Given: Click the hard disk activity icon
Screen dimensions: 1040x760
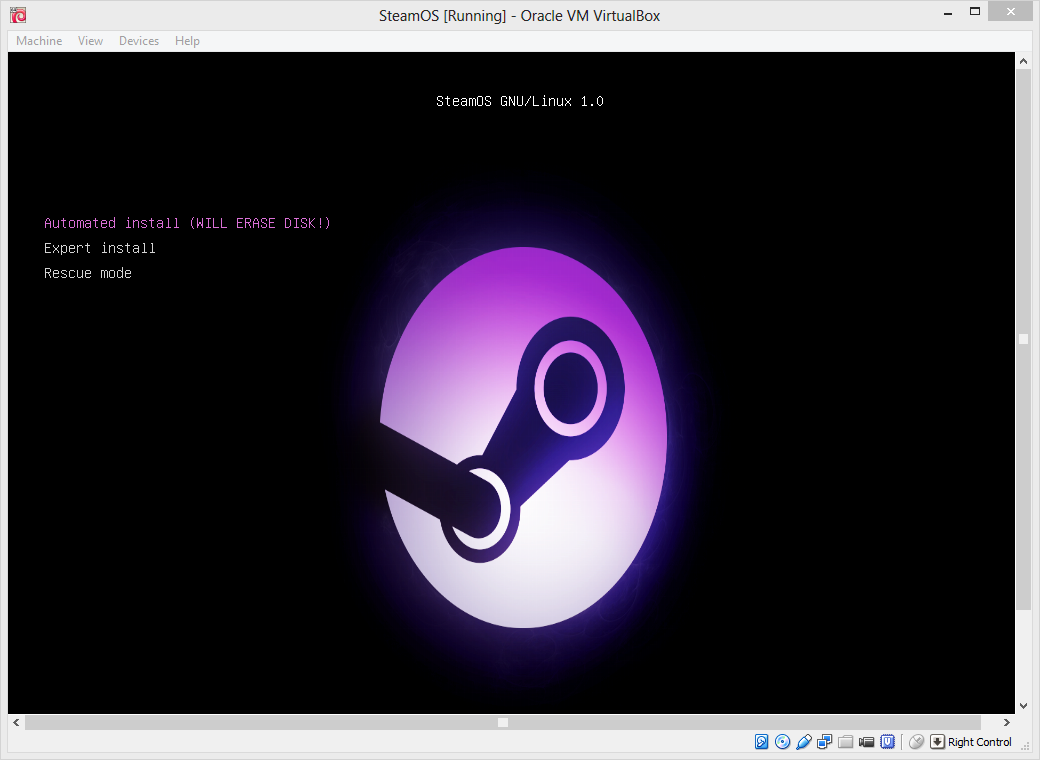Looking at the screenshot, I should [x=761, y=741].
